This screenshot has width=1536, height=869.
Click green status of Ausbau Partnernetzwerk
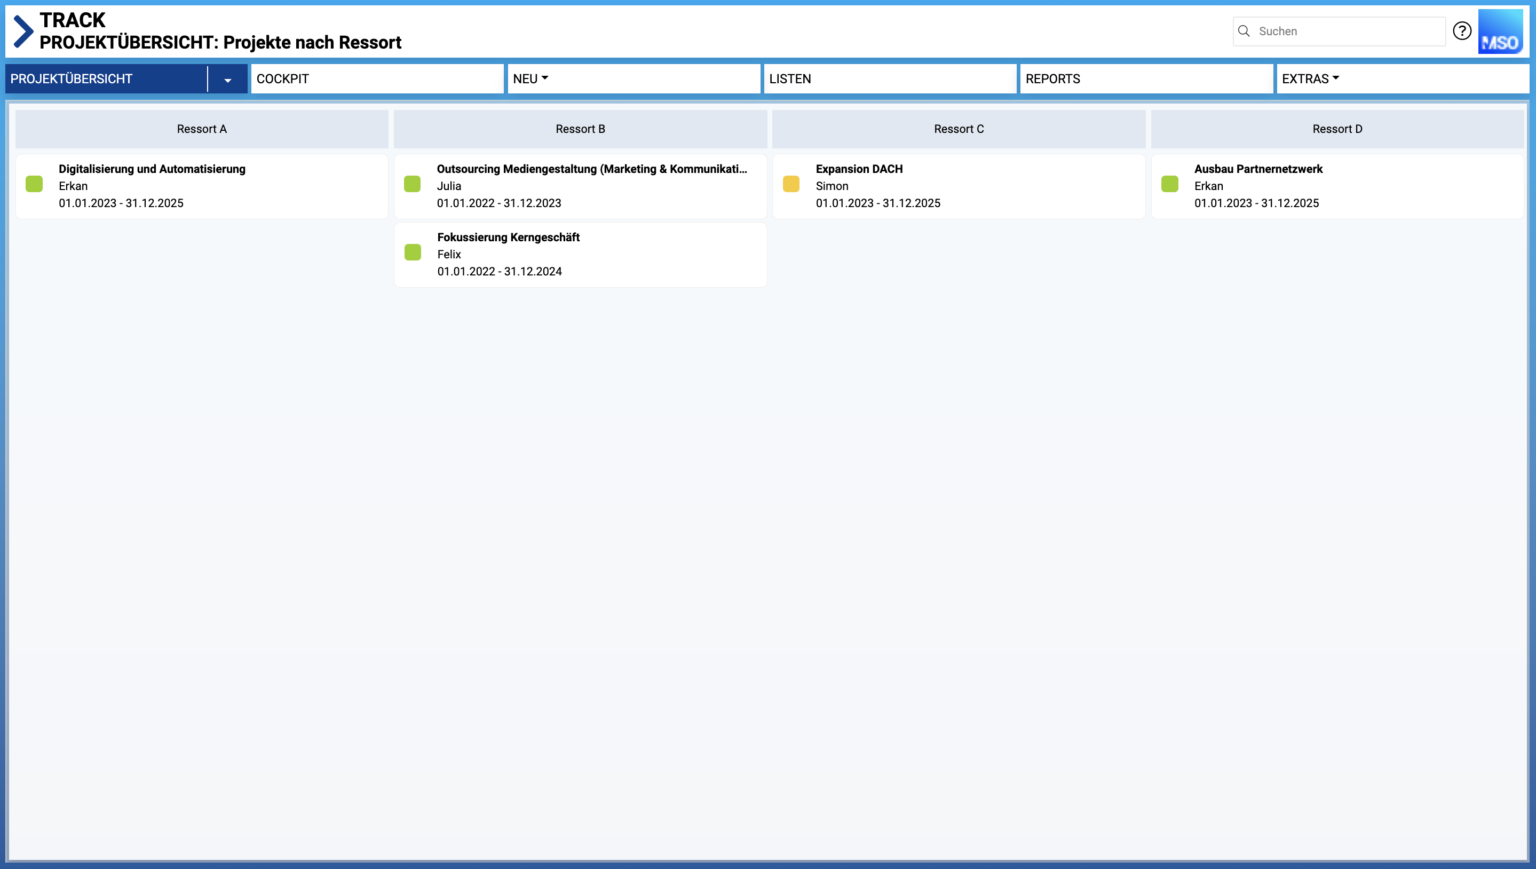point(1170,184)
